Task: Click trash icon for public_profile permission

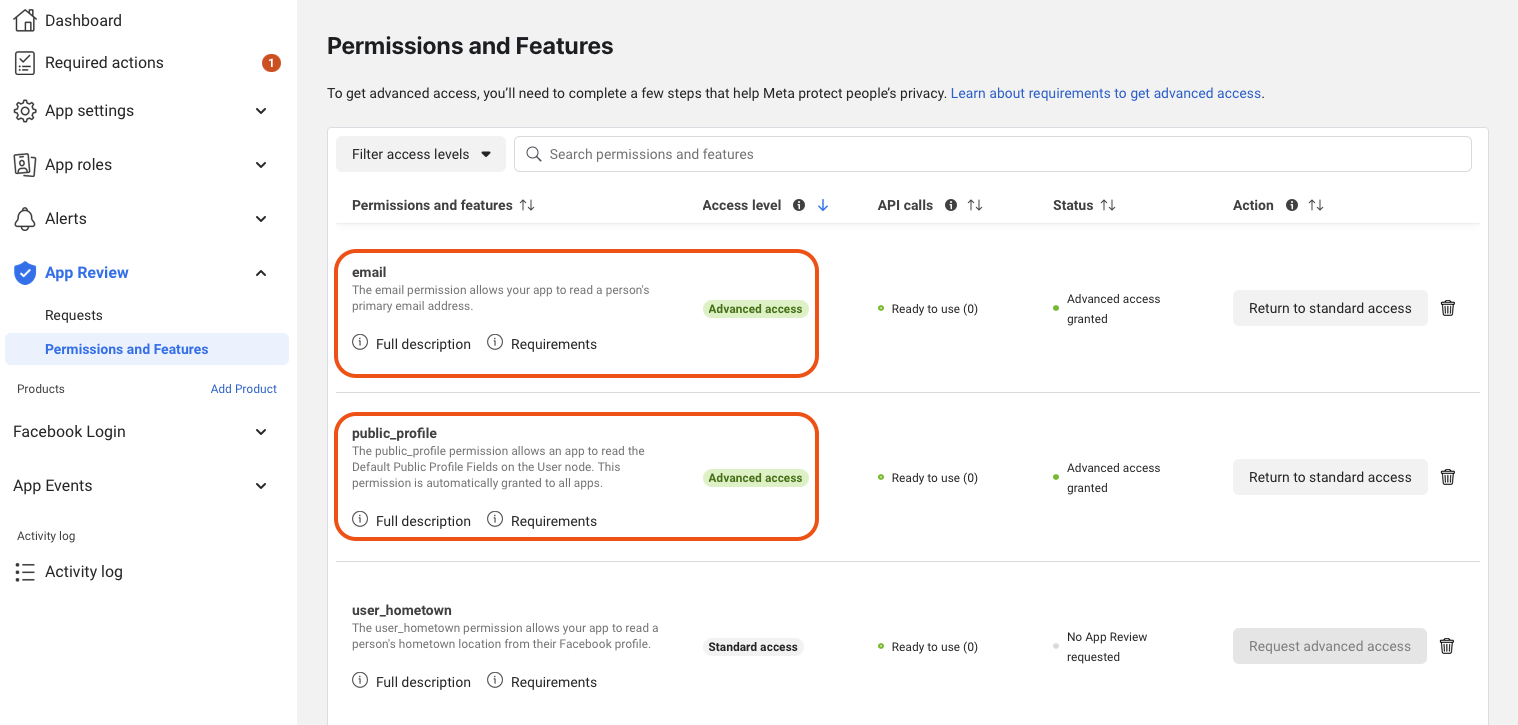Action: pos(1447,477)
